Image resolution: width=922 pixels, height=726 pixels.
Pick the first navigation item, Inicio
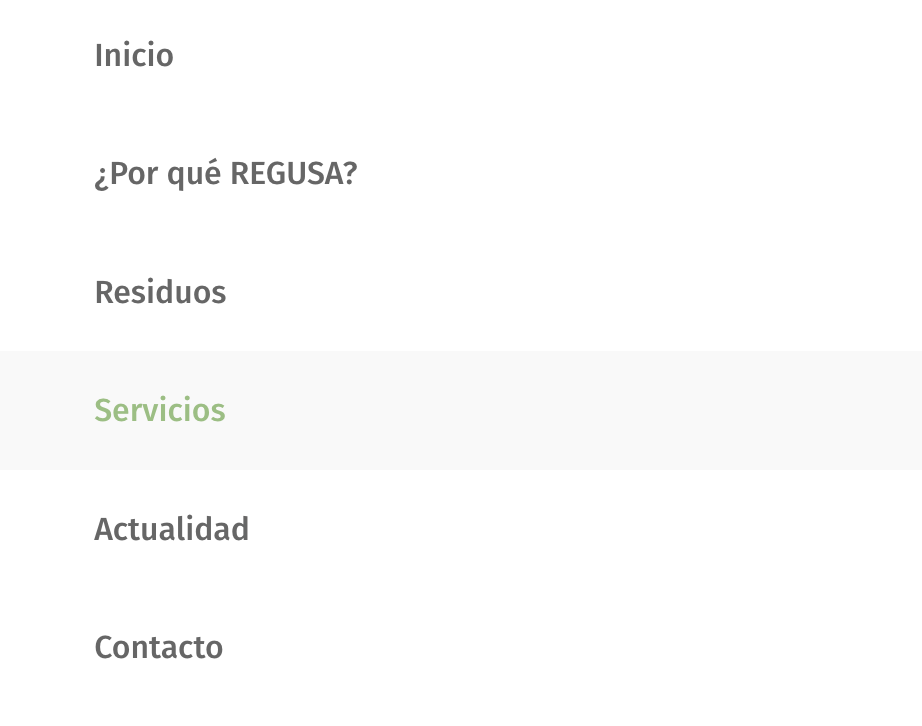point(134,56)
